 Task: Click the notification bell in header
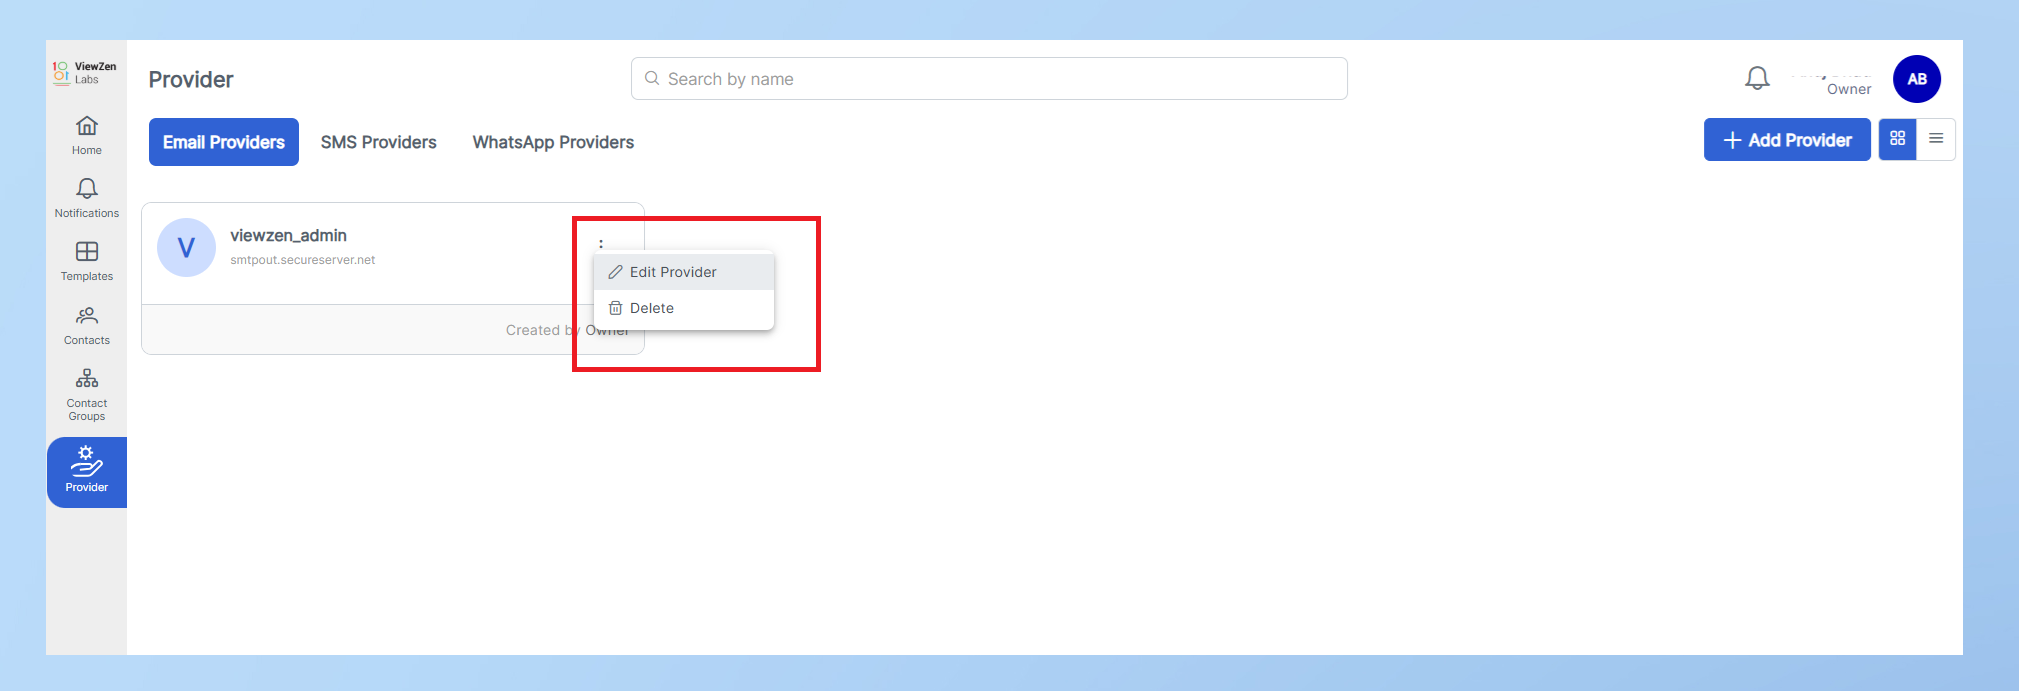(x=1757, y=78)
